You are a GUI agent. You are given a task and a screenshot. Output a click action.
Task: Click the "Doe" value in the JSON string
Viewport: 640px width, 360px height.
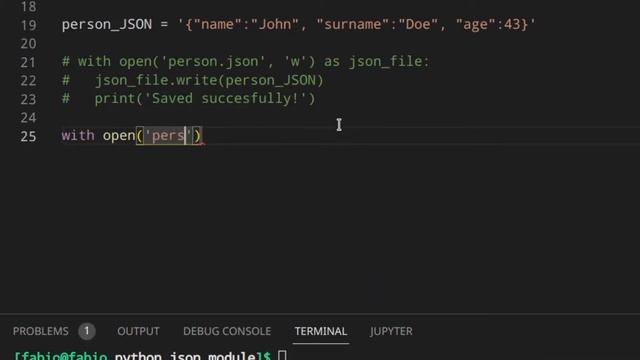click(418, 24)
